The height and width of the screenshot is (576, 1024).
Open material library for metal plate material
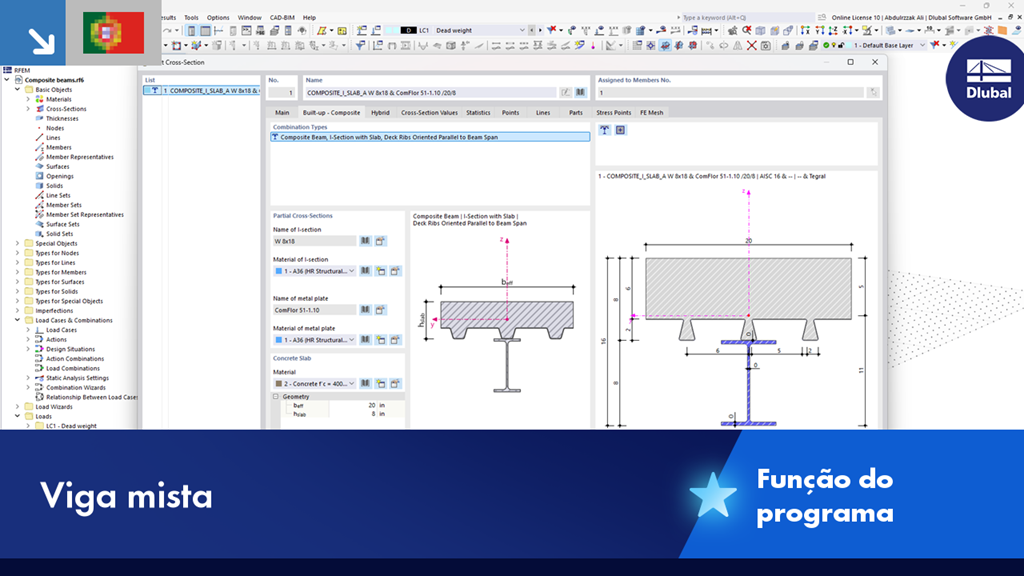click(x=365, y=340)
